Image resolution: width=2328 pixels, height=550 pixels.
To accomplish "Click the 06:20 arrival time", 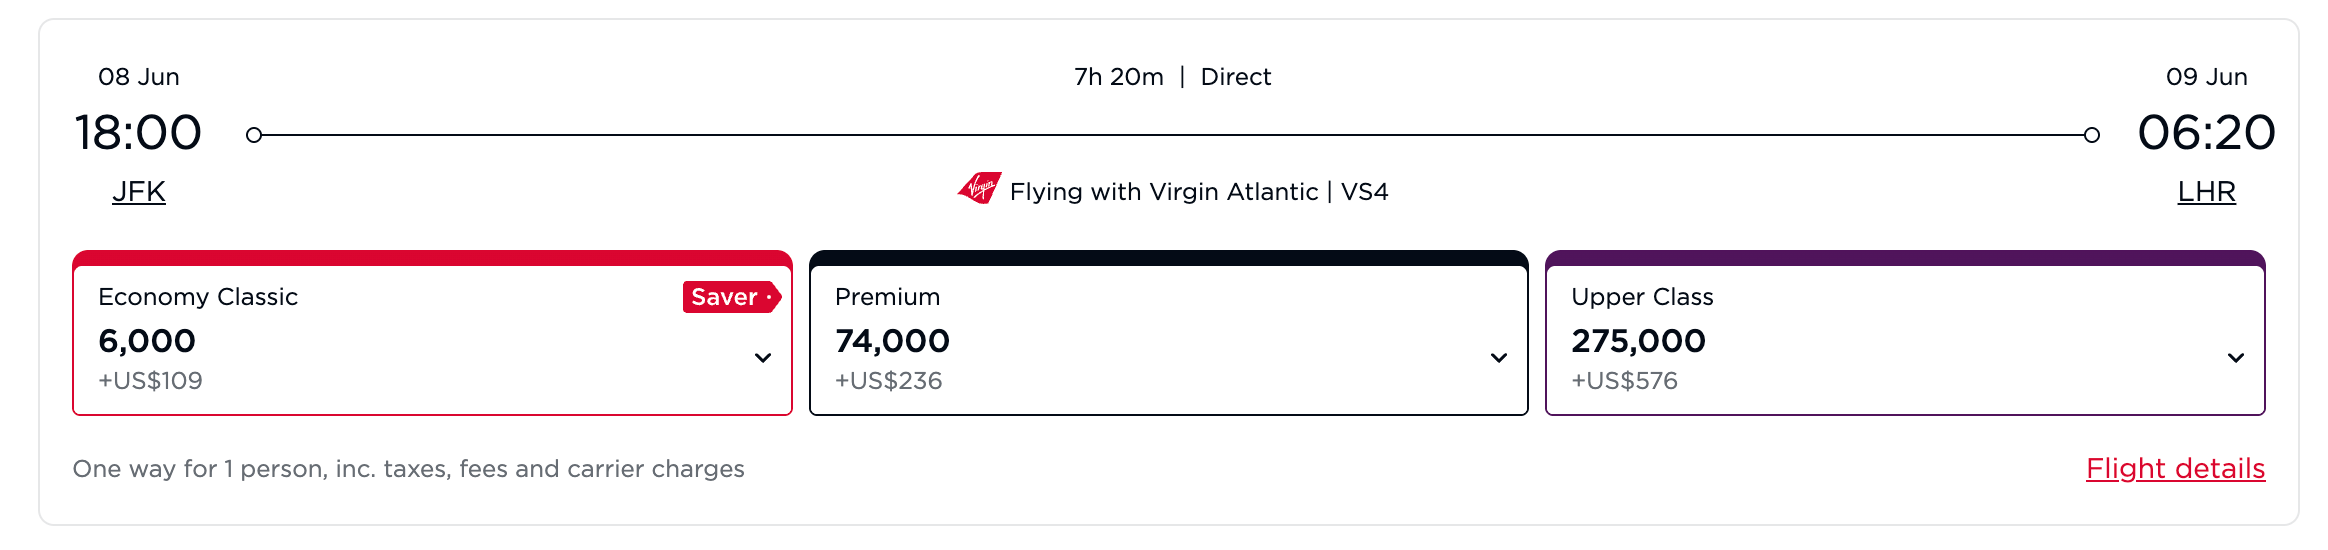I will pos(2206,132).
